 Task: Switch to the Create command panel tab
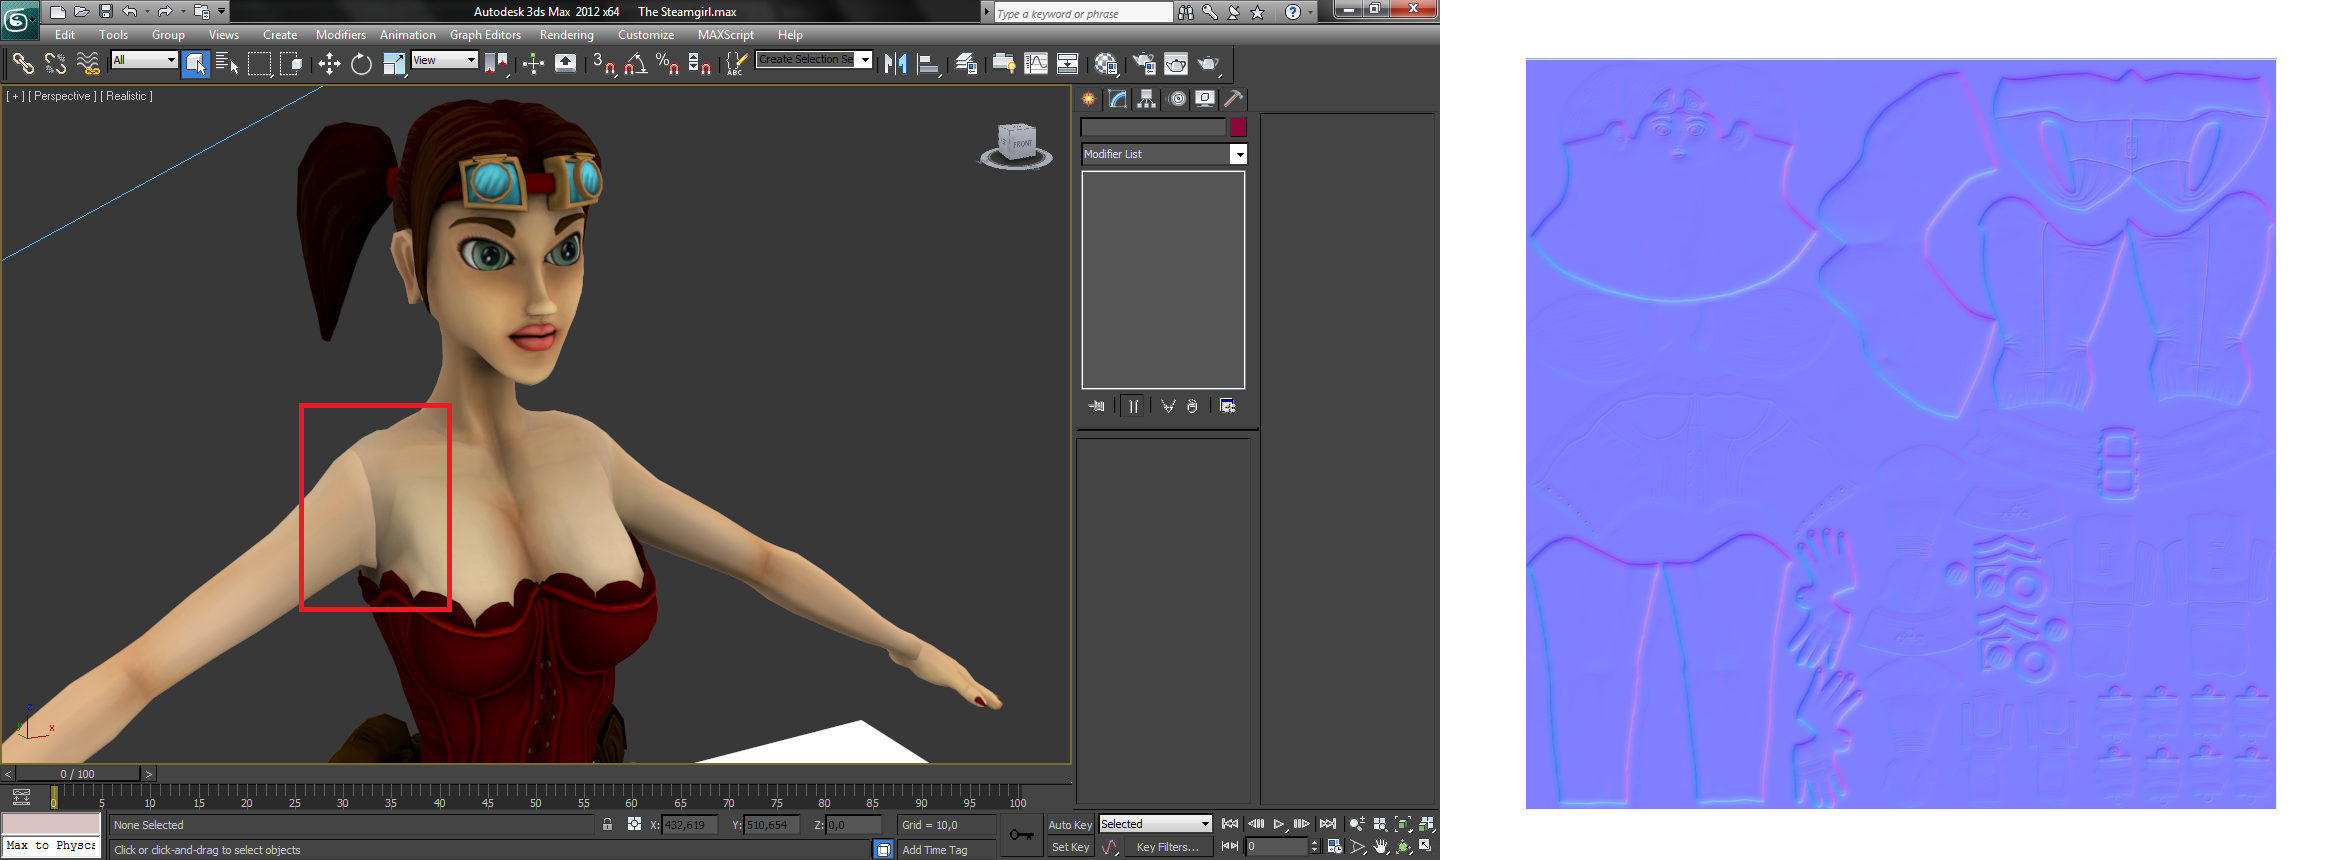tap(1089, 99)
